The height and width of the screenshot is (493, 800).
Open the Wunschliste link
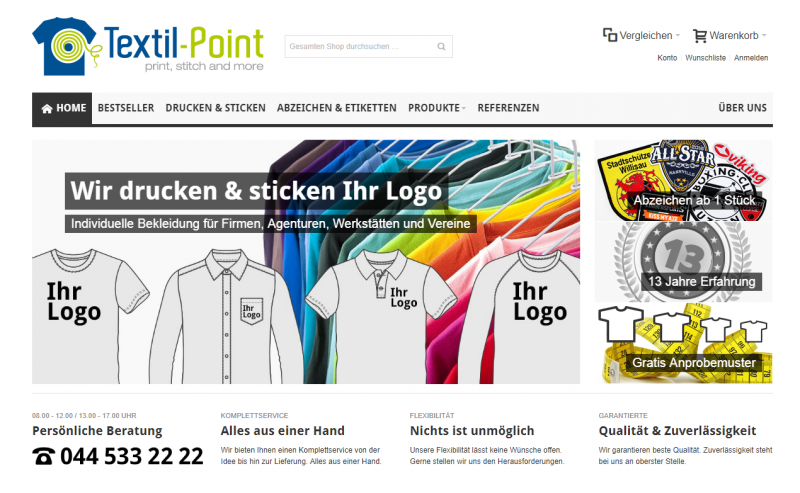click(x=705, y=58)
